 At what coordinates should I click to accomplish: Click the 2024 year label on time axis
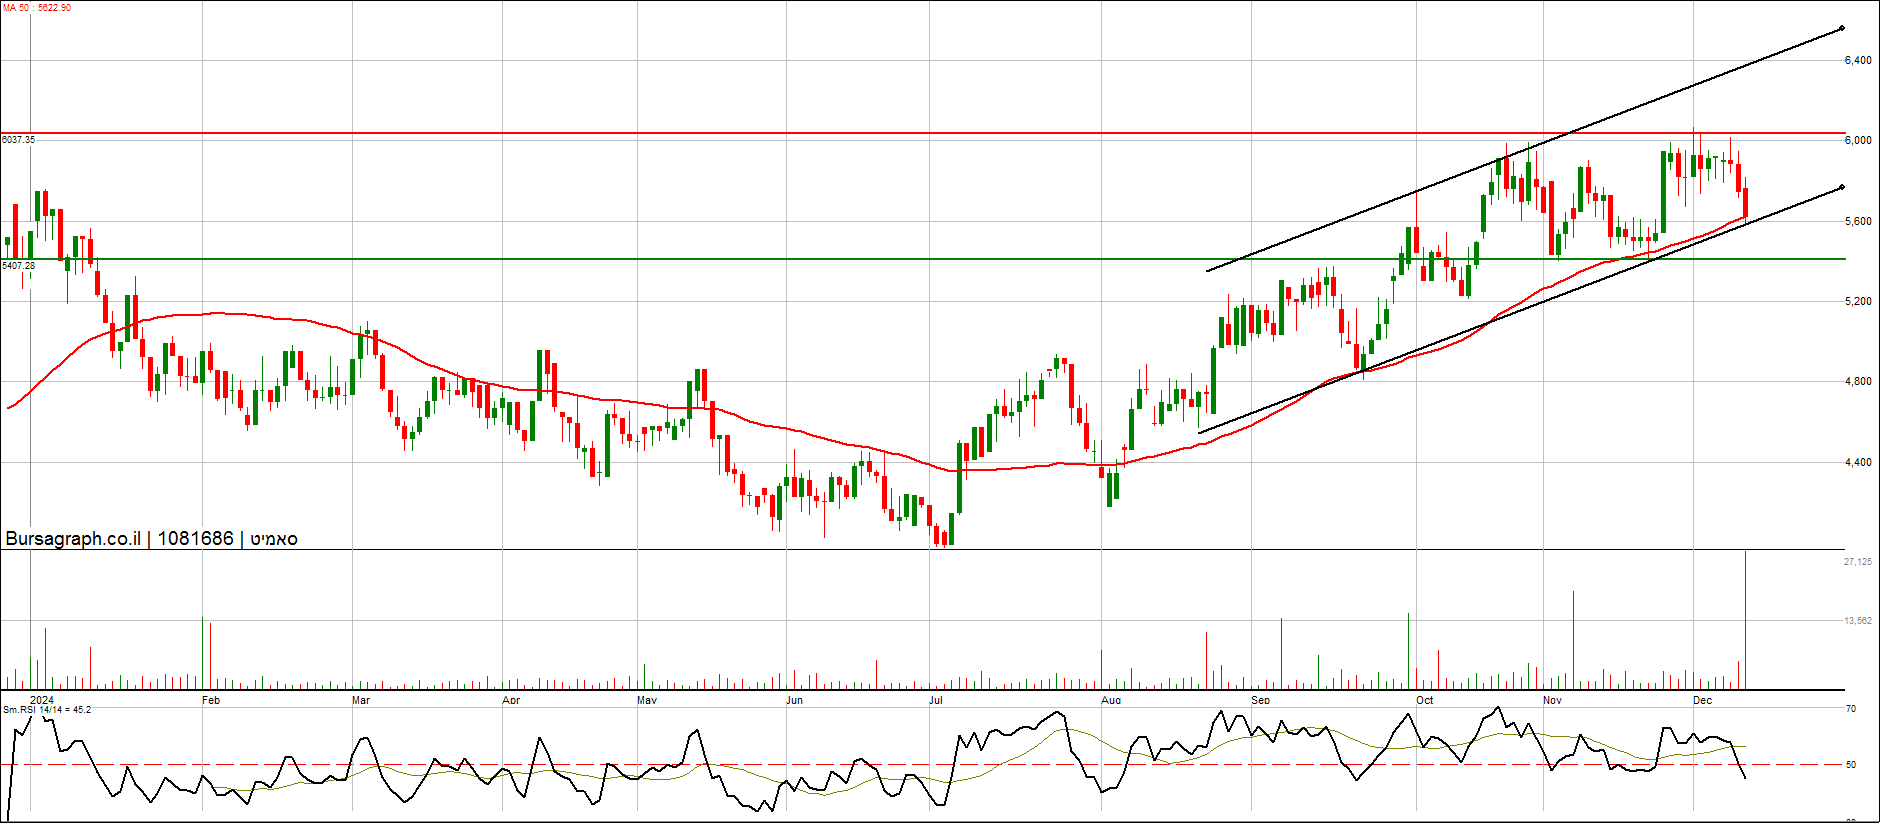point(42,700)
